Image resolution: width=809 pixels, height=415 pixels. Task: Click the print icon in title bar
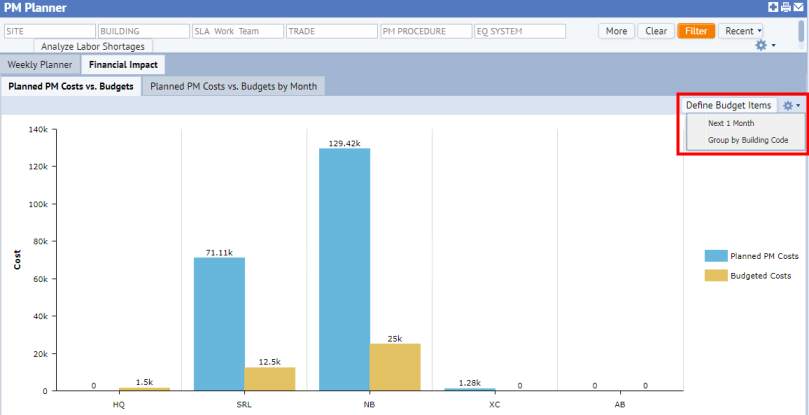pos(786,7)
